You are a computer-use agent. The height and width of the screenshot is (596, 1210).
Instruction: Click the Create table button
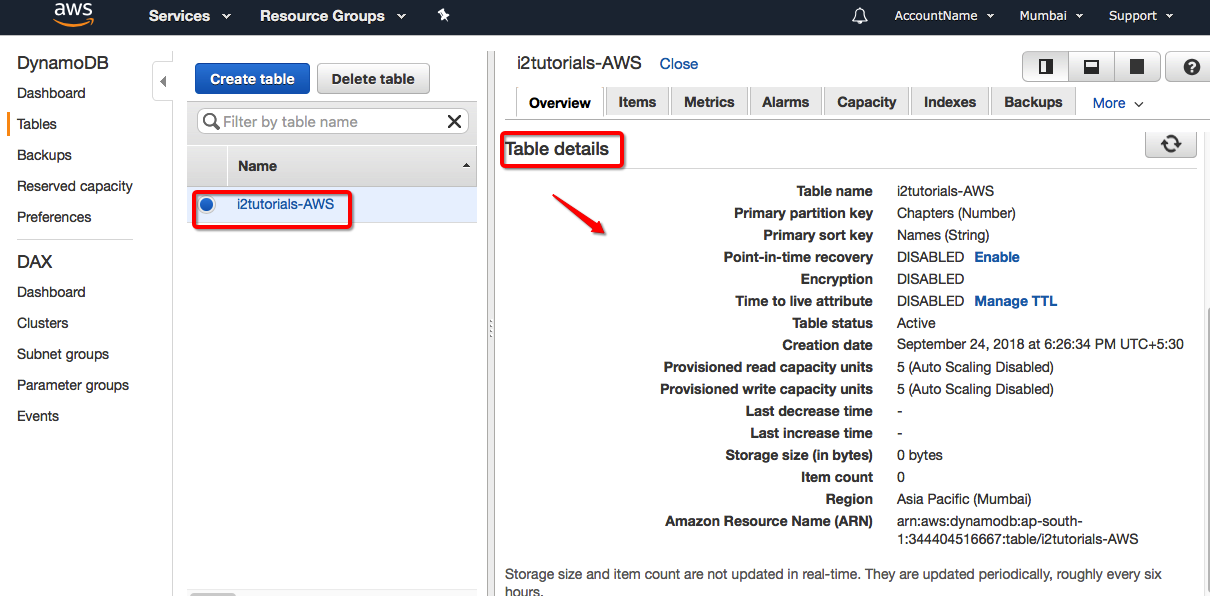[x=252, y=79]
